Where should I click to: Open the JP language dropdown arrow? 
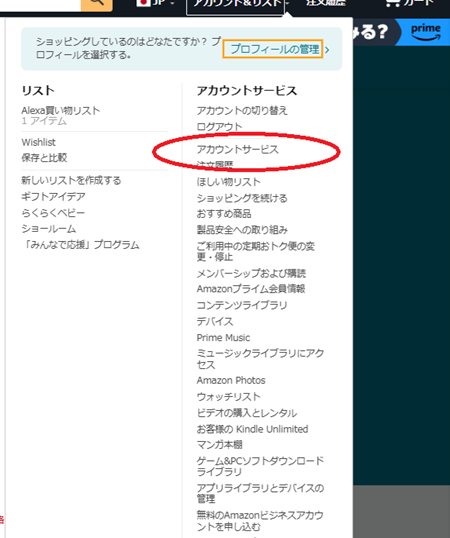[172, 3]
